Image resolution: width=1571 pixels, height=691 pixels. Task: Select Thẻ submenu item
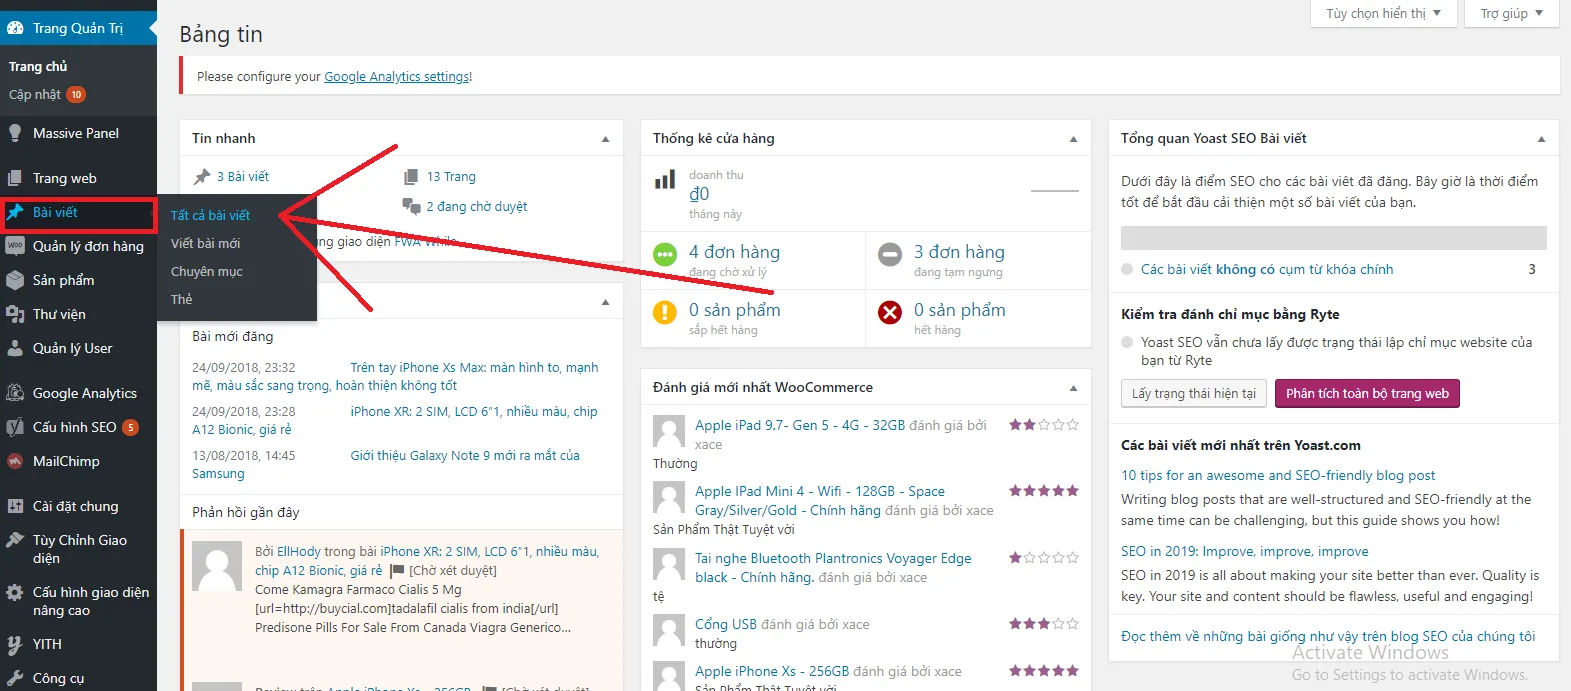[182, 299]
